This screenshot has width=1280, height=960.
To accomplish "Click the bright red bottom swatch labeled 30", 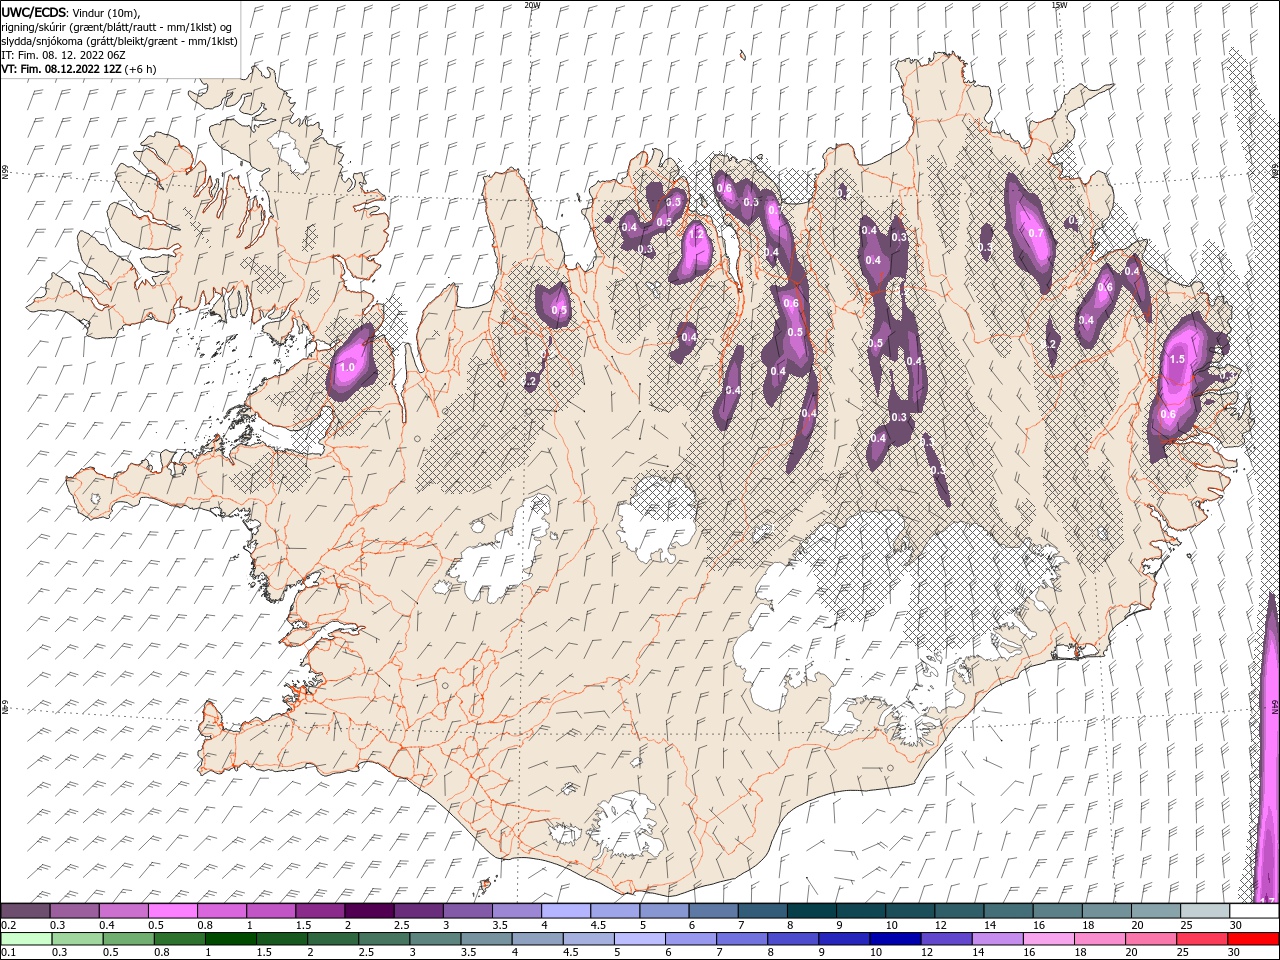I will pos(1253,939).
